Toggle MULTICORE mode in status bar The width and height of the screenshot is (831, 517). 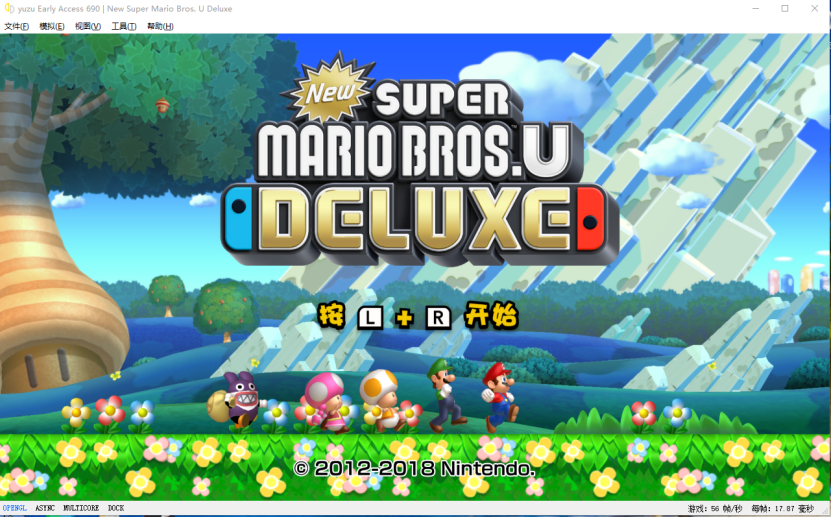point(81,508)
